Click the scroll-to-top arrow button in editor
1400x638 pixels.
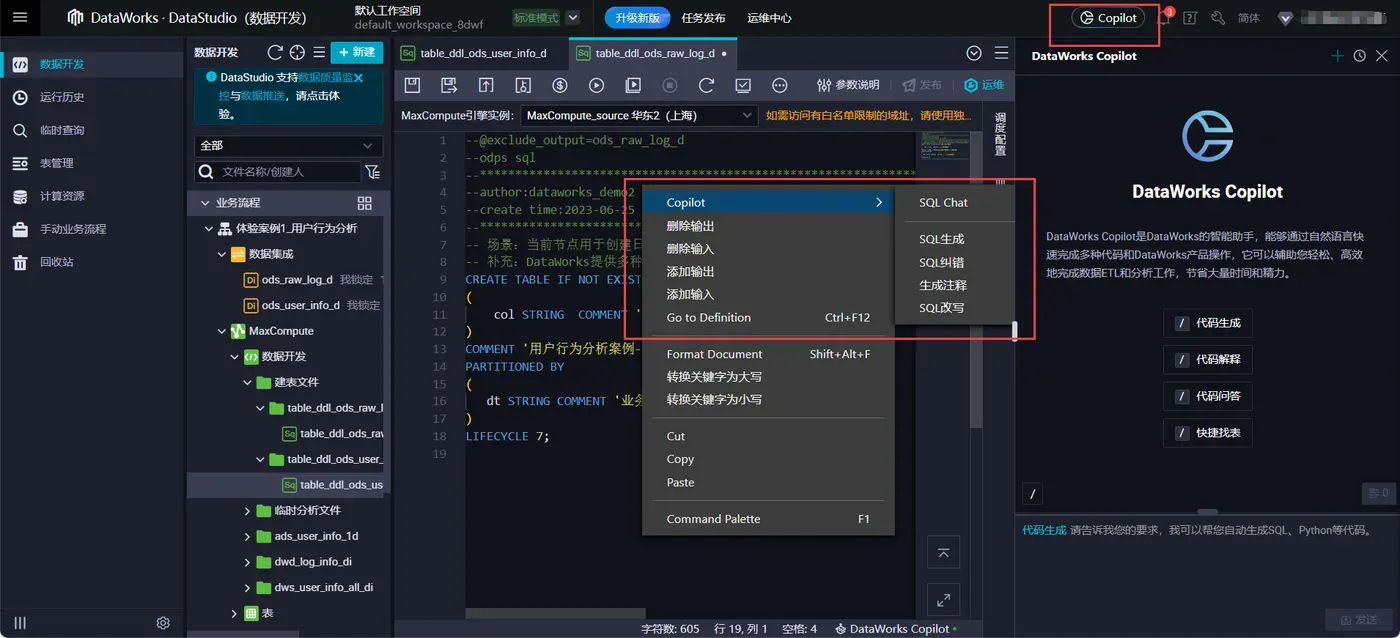coord(943,552)
